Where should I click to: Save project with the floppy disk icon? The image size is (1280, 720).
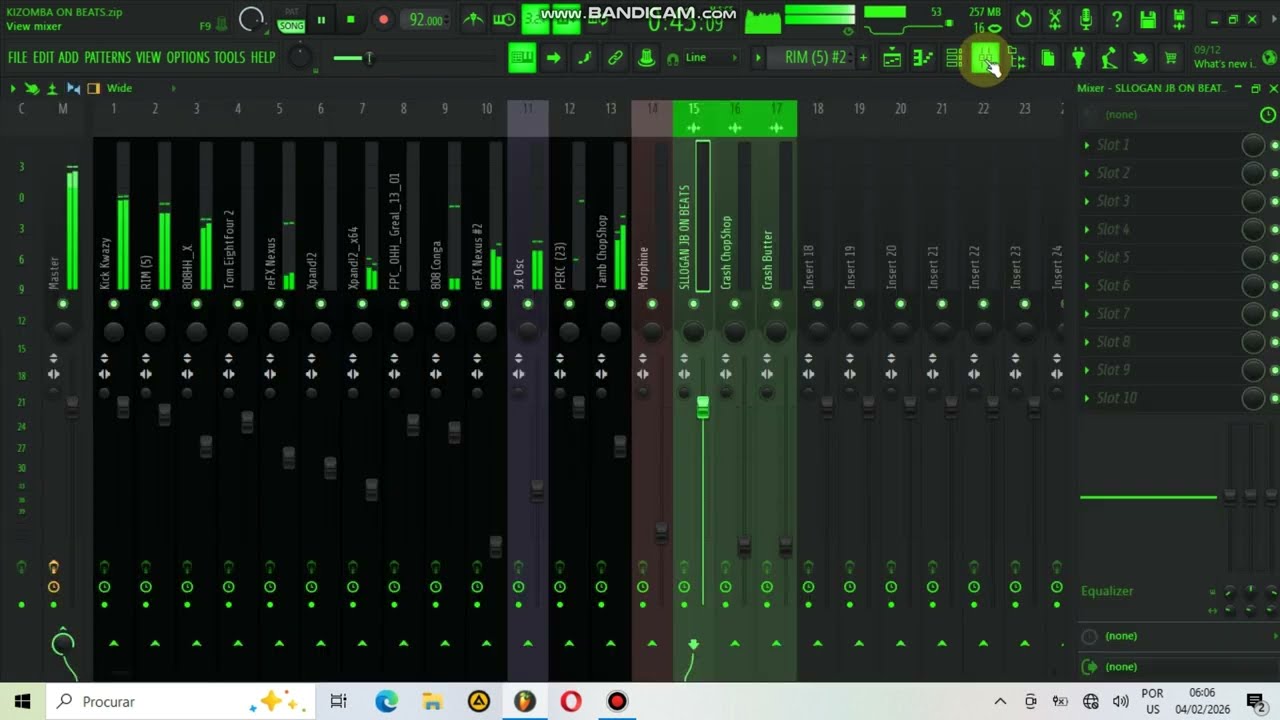(x=1148, y=19)
